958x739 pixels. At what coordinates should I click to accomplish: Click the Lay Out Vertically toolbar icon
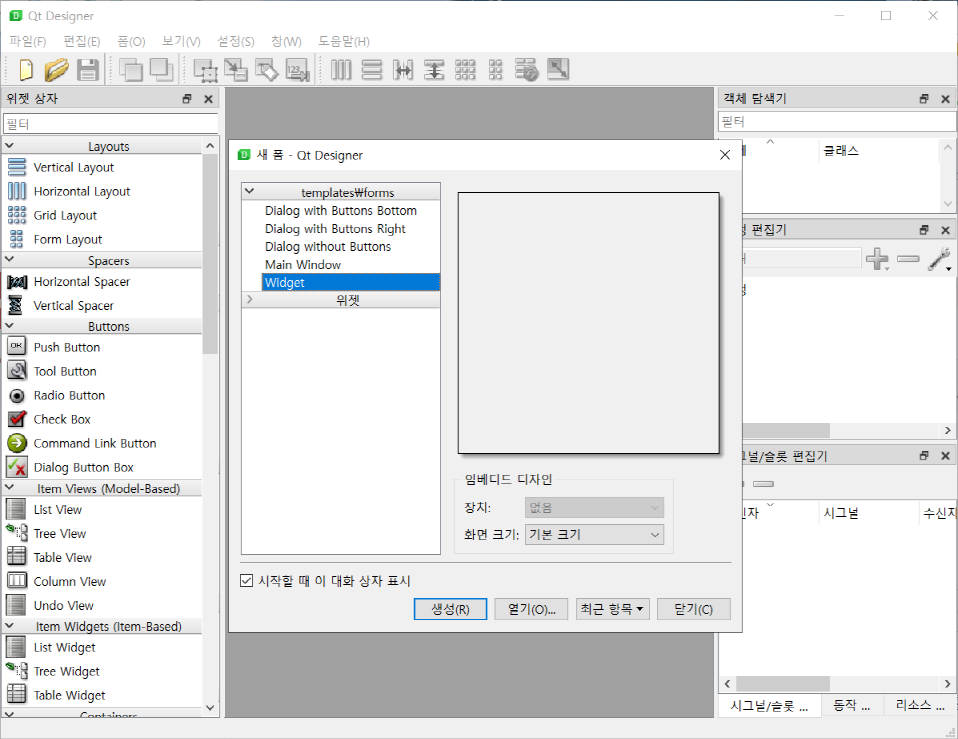(372, 70)
